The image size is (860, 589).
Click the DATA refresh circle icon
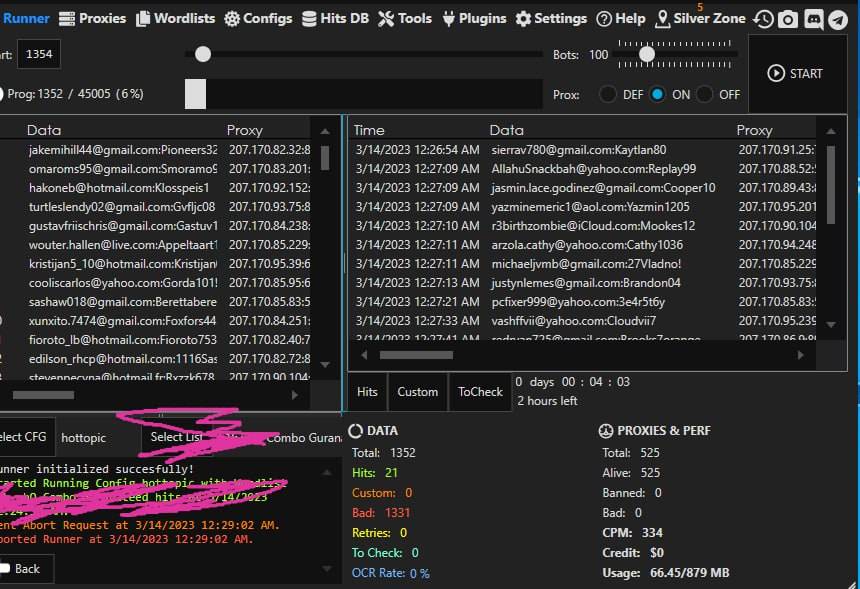point(355,431)
